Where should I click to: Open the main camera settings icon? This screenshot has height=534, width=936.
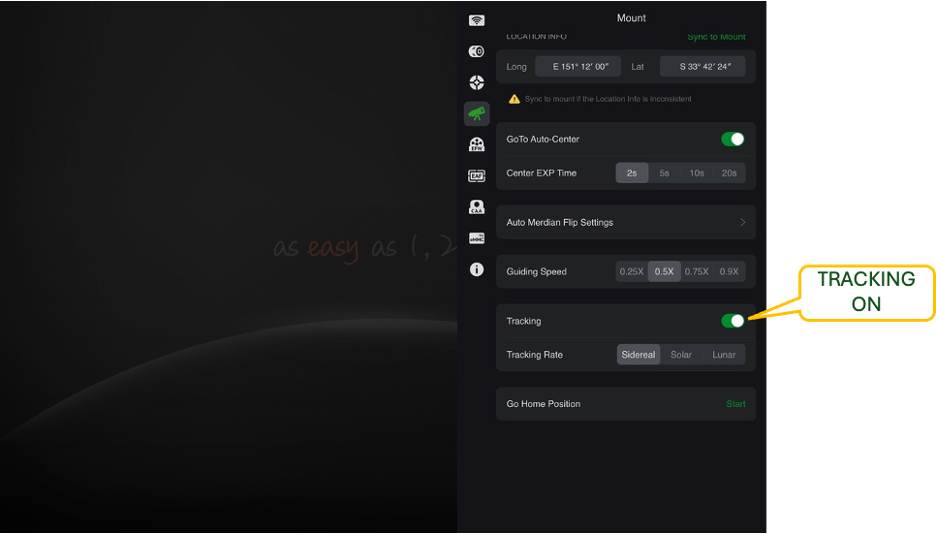click(477, 51)
